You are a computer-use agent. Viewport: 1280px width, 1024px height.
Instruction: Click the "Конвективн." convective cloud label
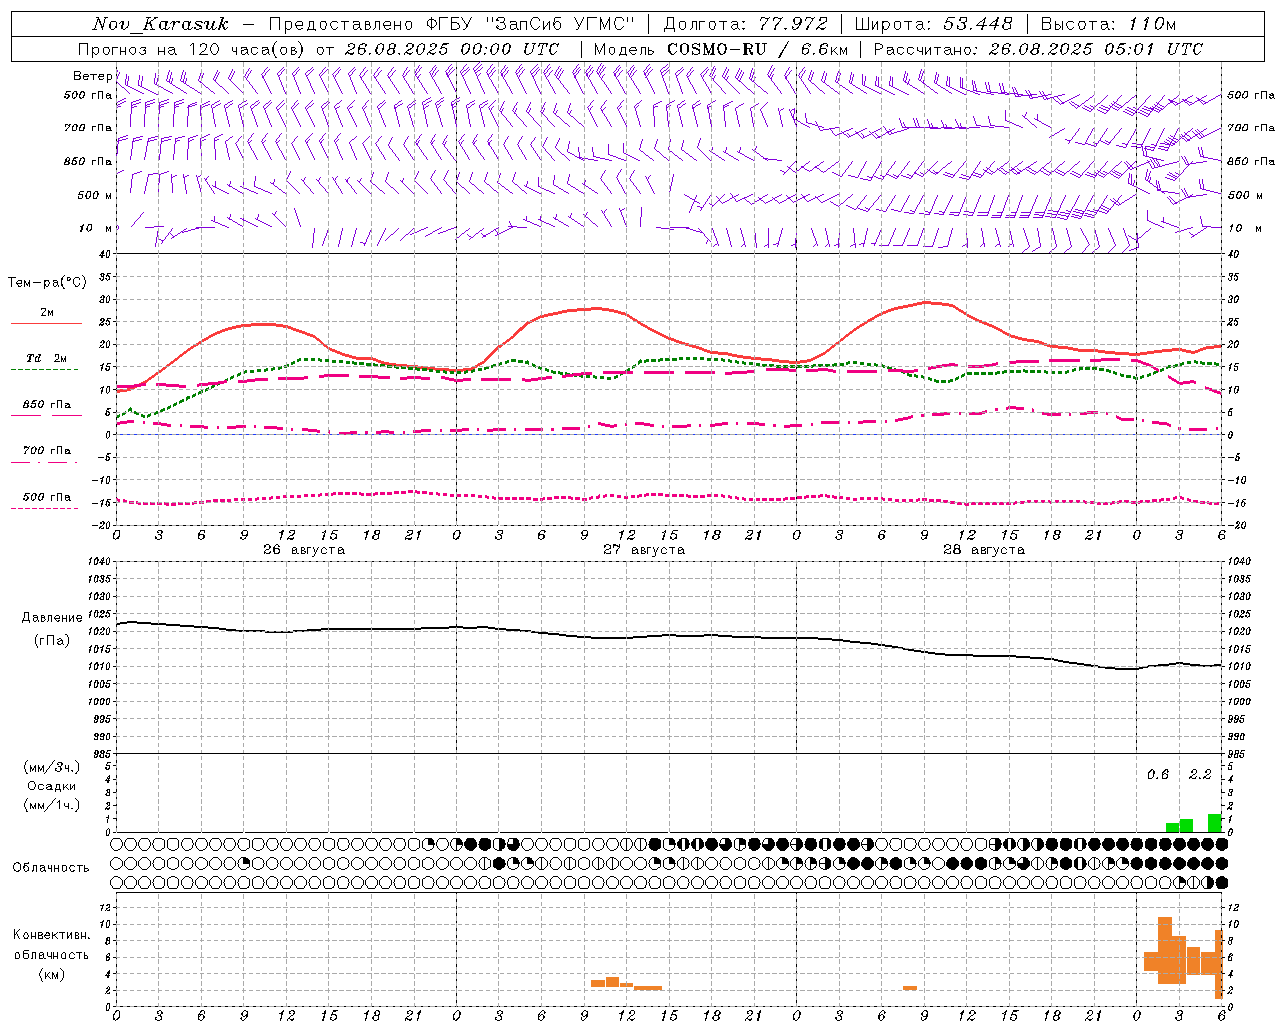pos(51,935)
